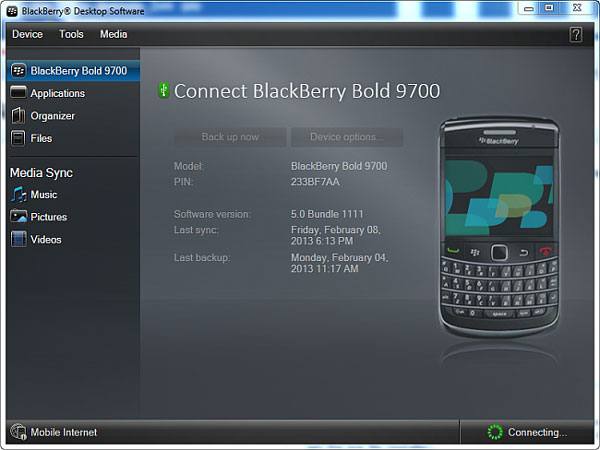Select the Organizer sidebar entry
Viewport: 600px width, 450px height.
52,116
